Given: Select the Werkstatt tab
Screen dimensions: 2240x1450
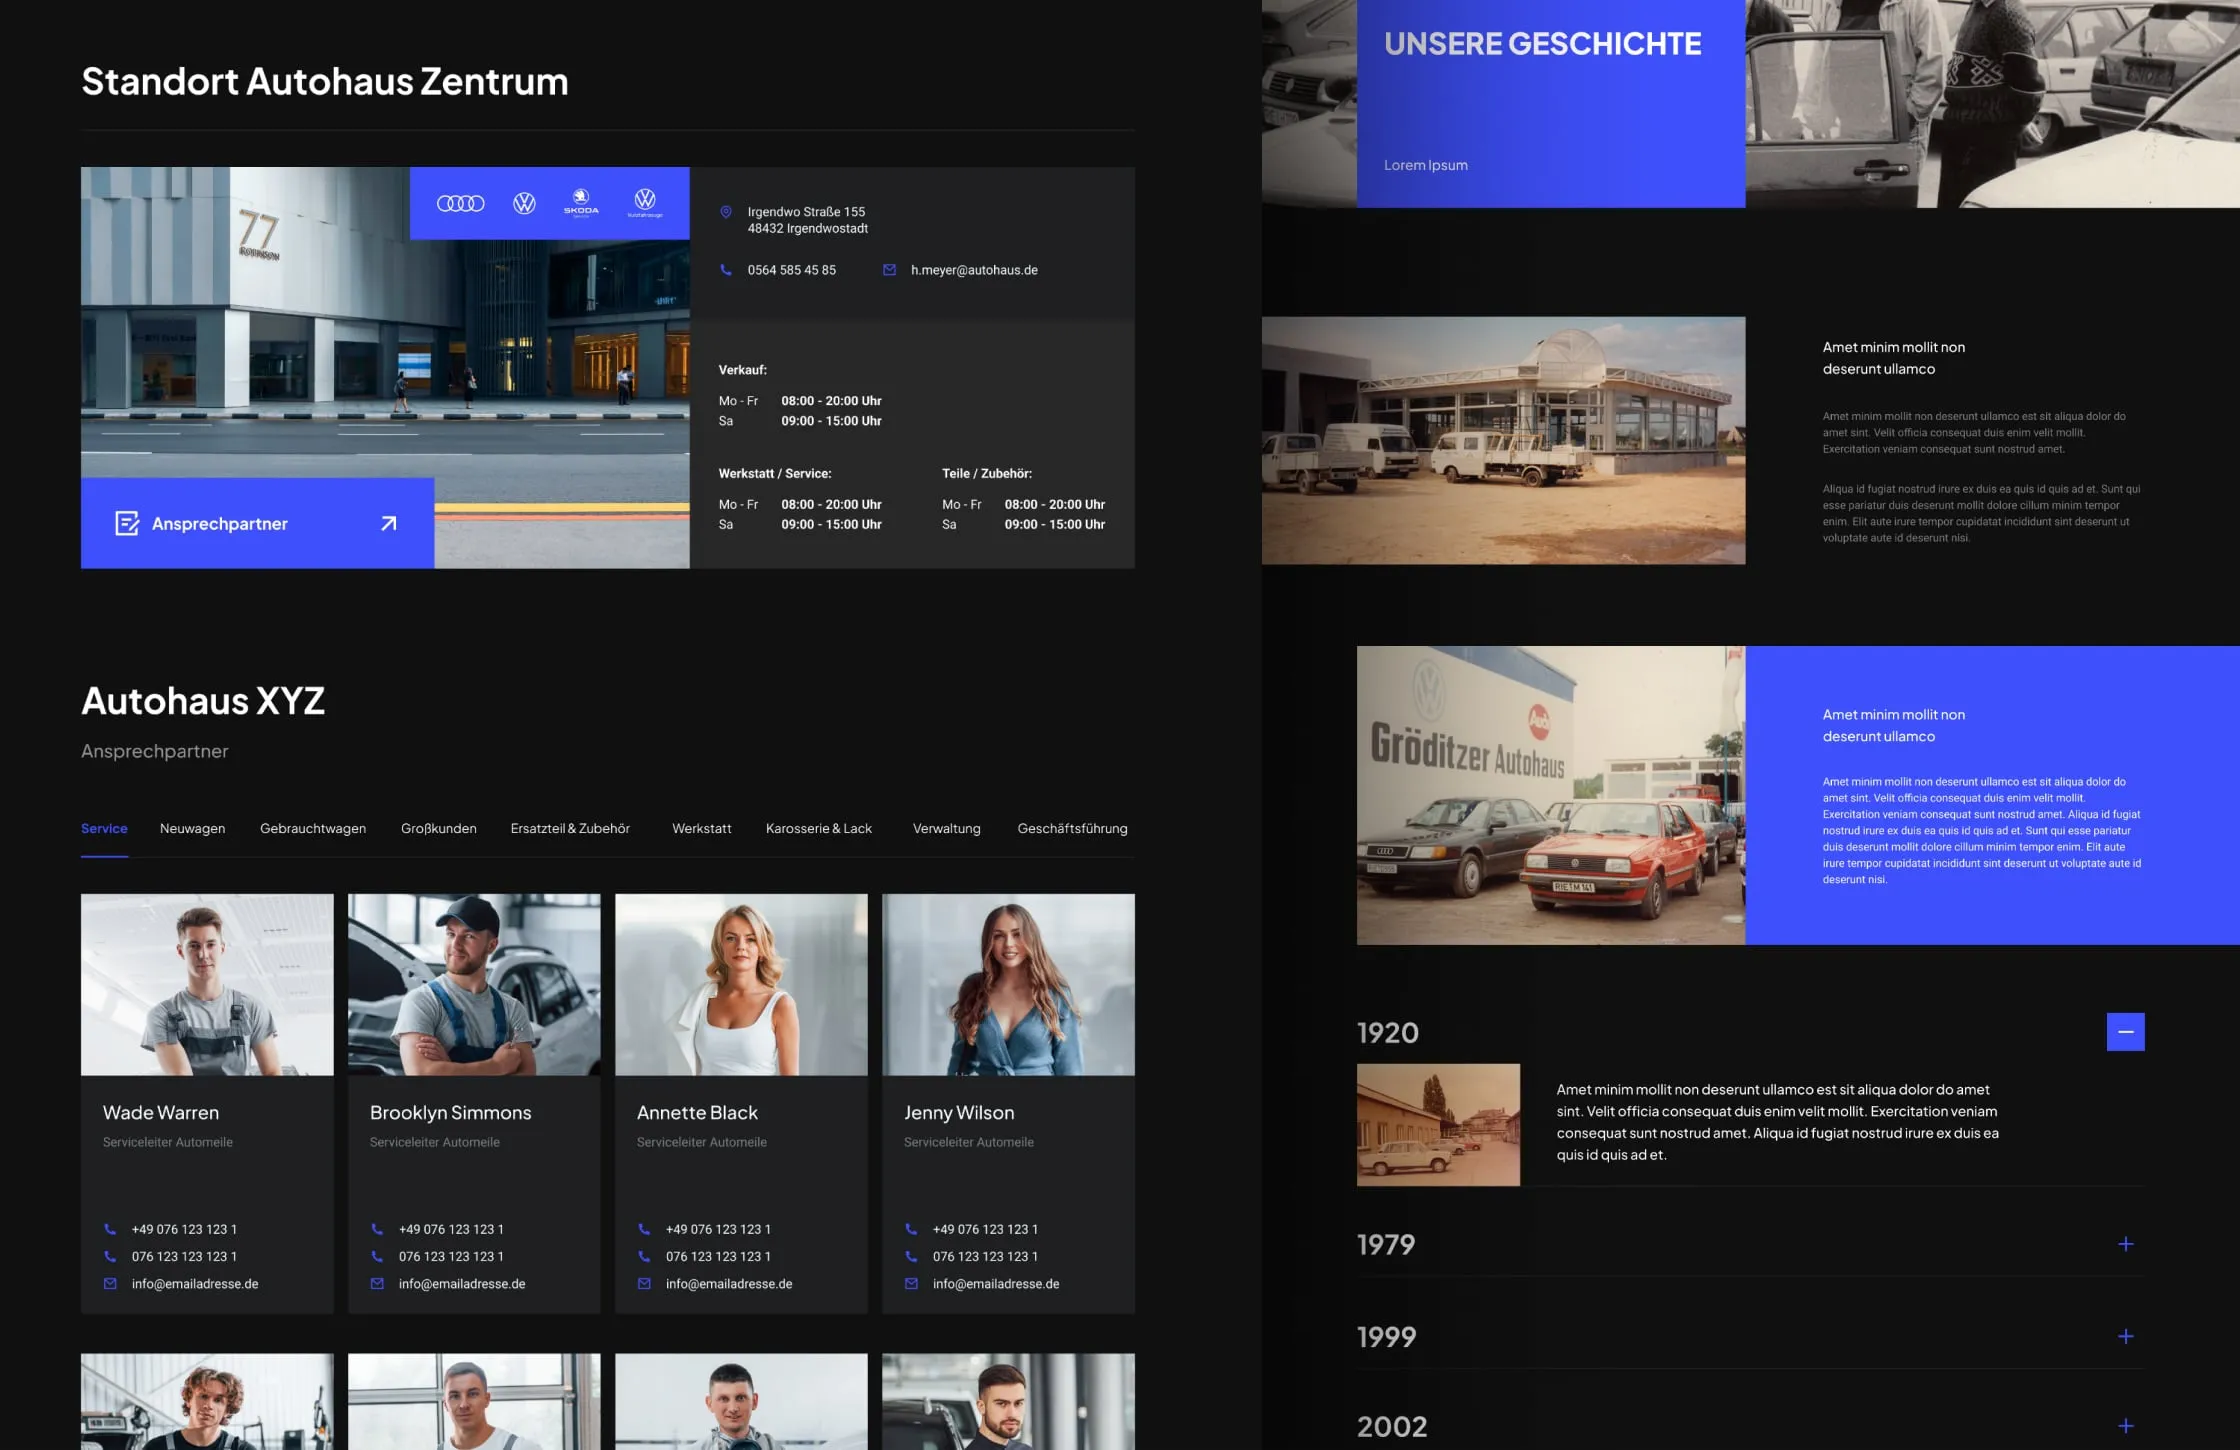Looking at the screenshot, I should 701,828.
